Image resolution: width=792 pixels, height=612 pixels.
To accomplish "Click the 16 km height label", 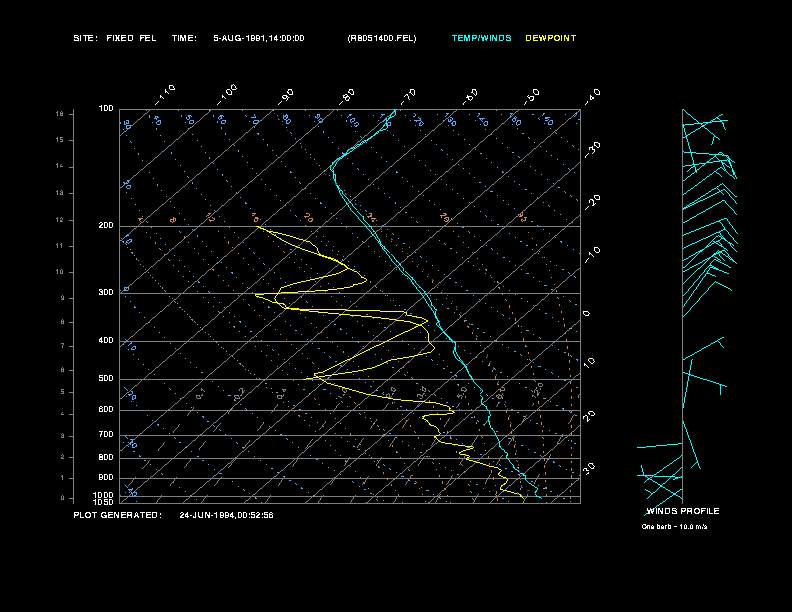I will [60, 114].
